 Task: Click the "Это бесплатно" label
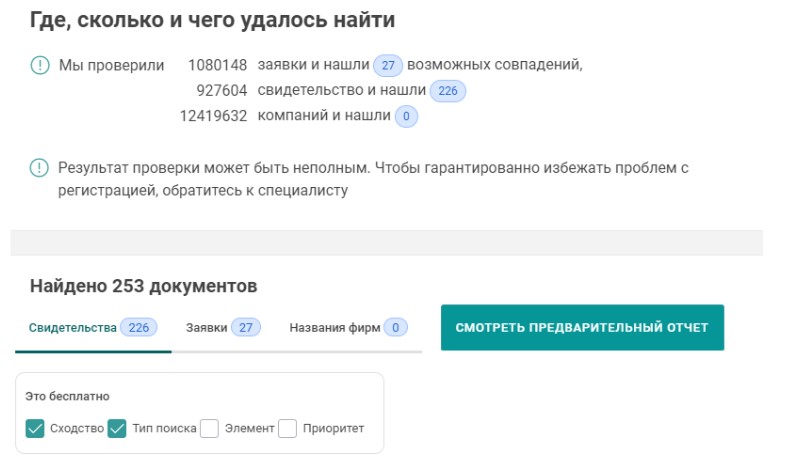coord(67,396)
